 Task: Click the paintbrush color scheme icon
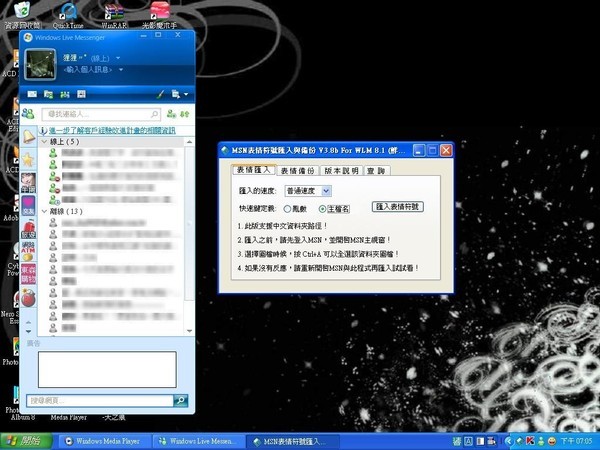tap(161, 94)
